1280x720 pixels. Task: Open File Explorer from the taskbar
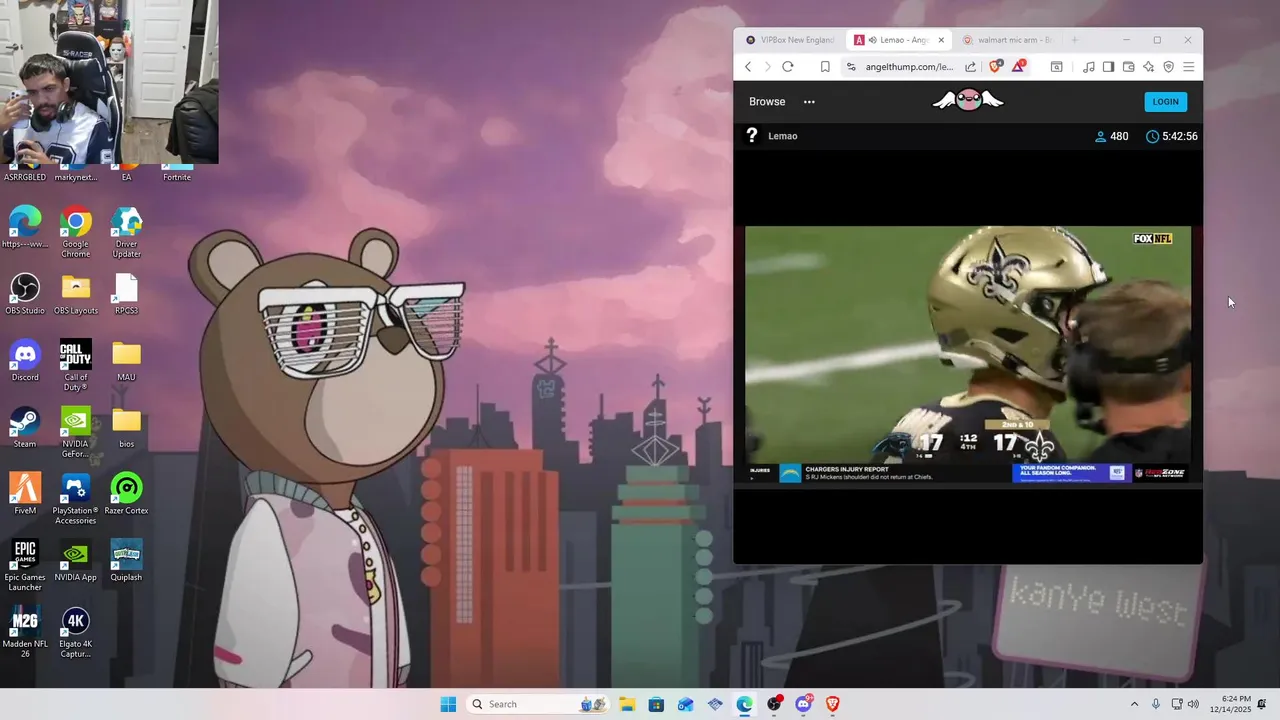(x=627, y=704)
